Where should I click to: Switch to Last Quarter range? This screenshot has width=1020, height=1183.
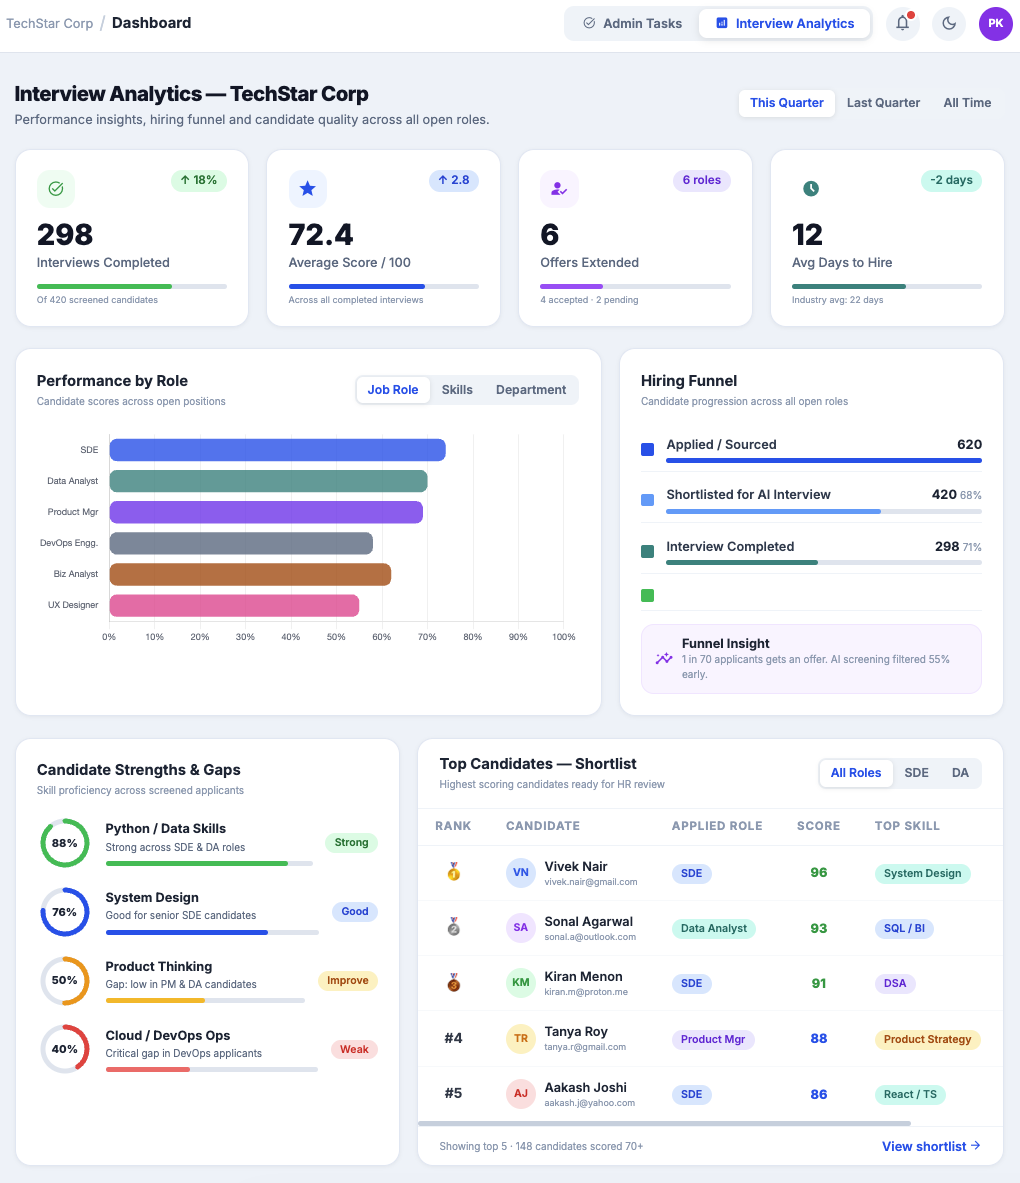[883, 103]
